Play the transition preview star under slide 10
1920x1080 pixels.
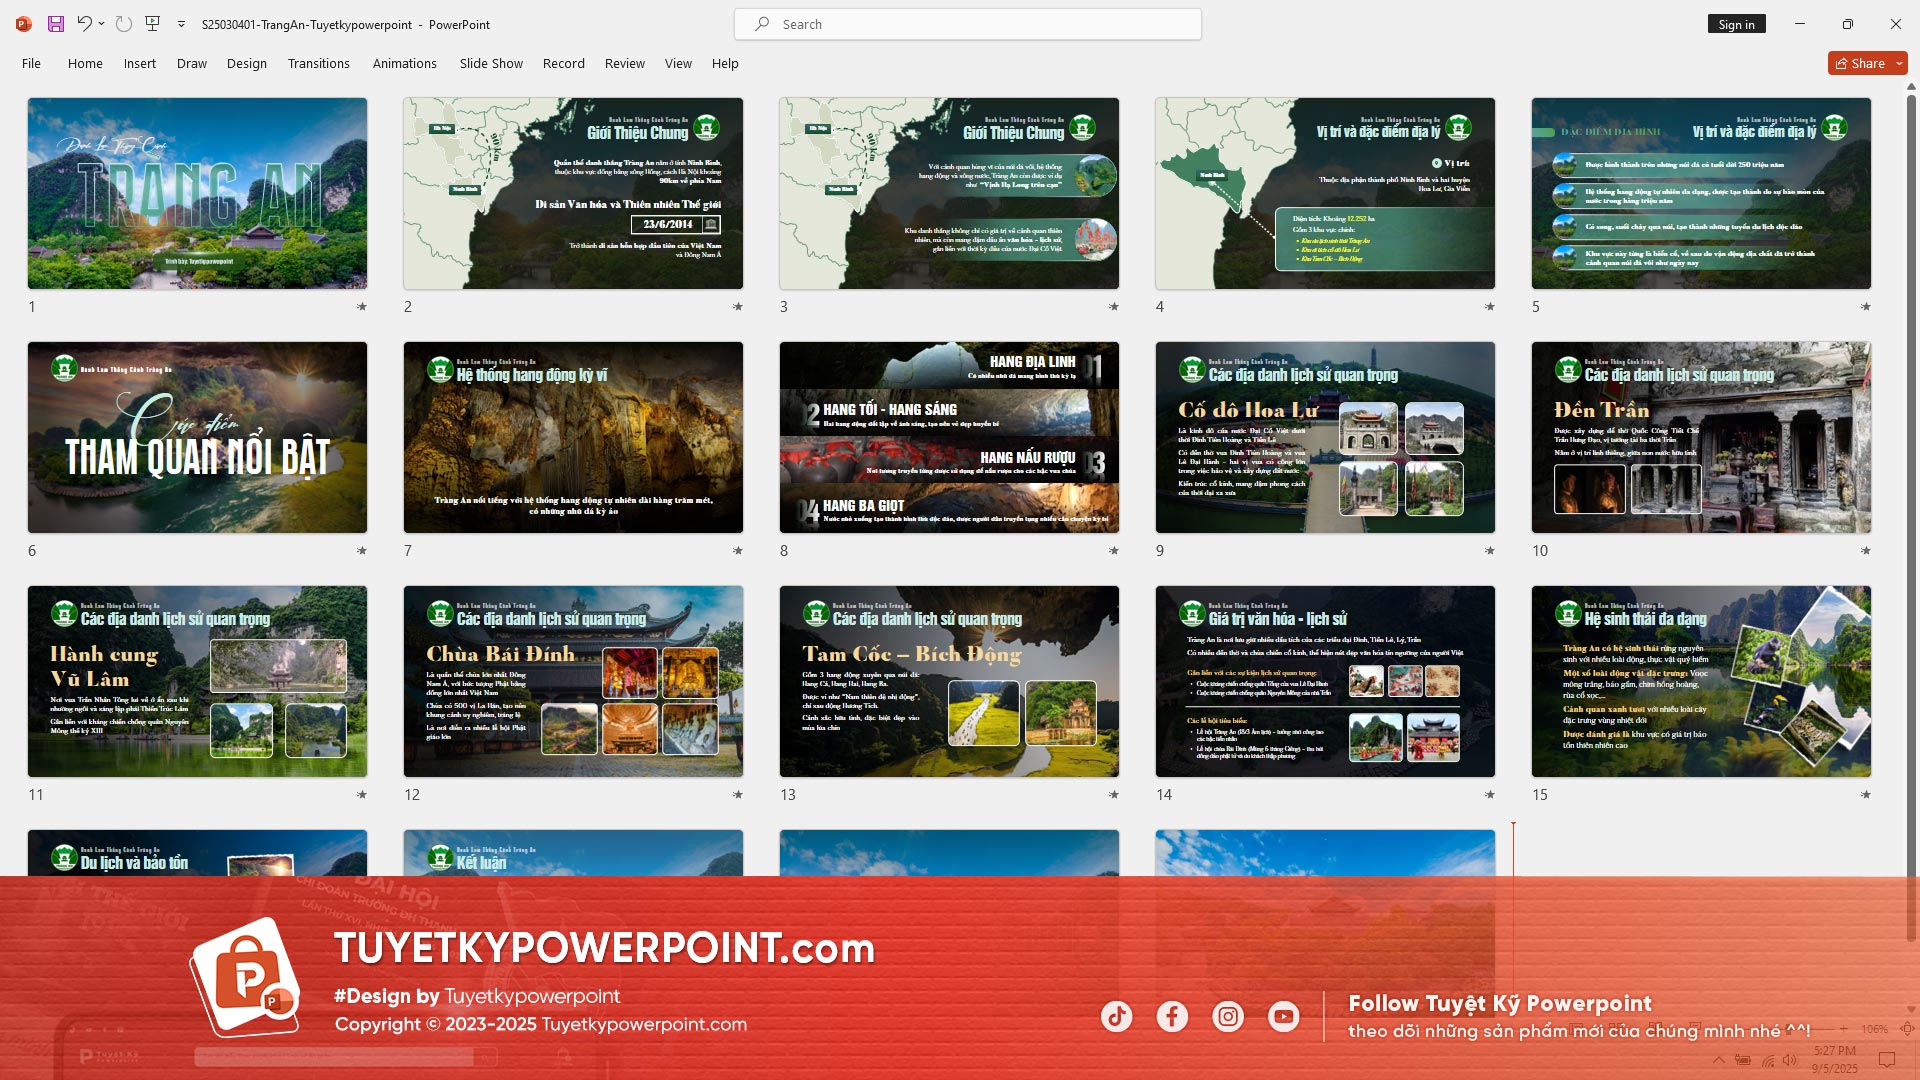coord(1866,551)
